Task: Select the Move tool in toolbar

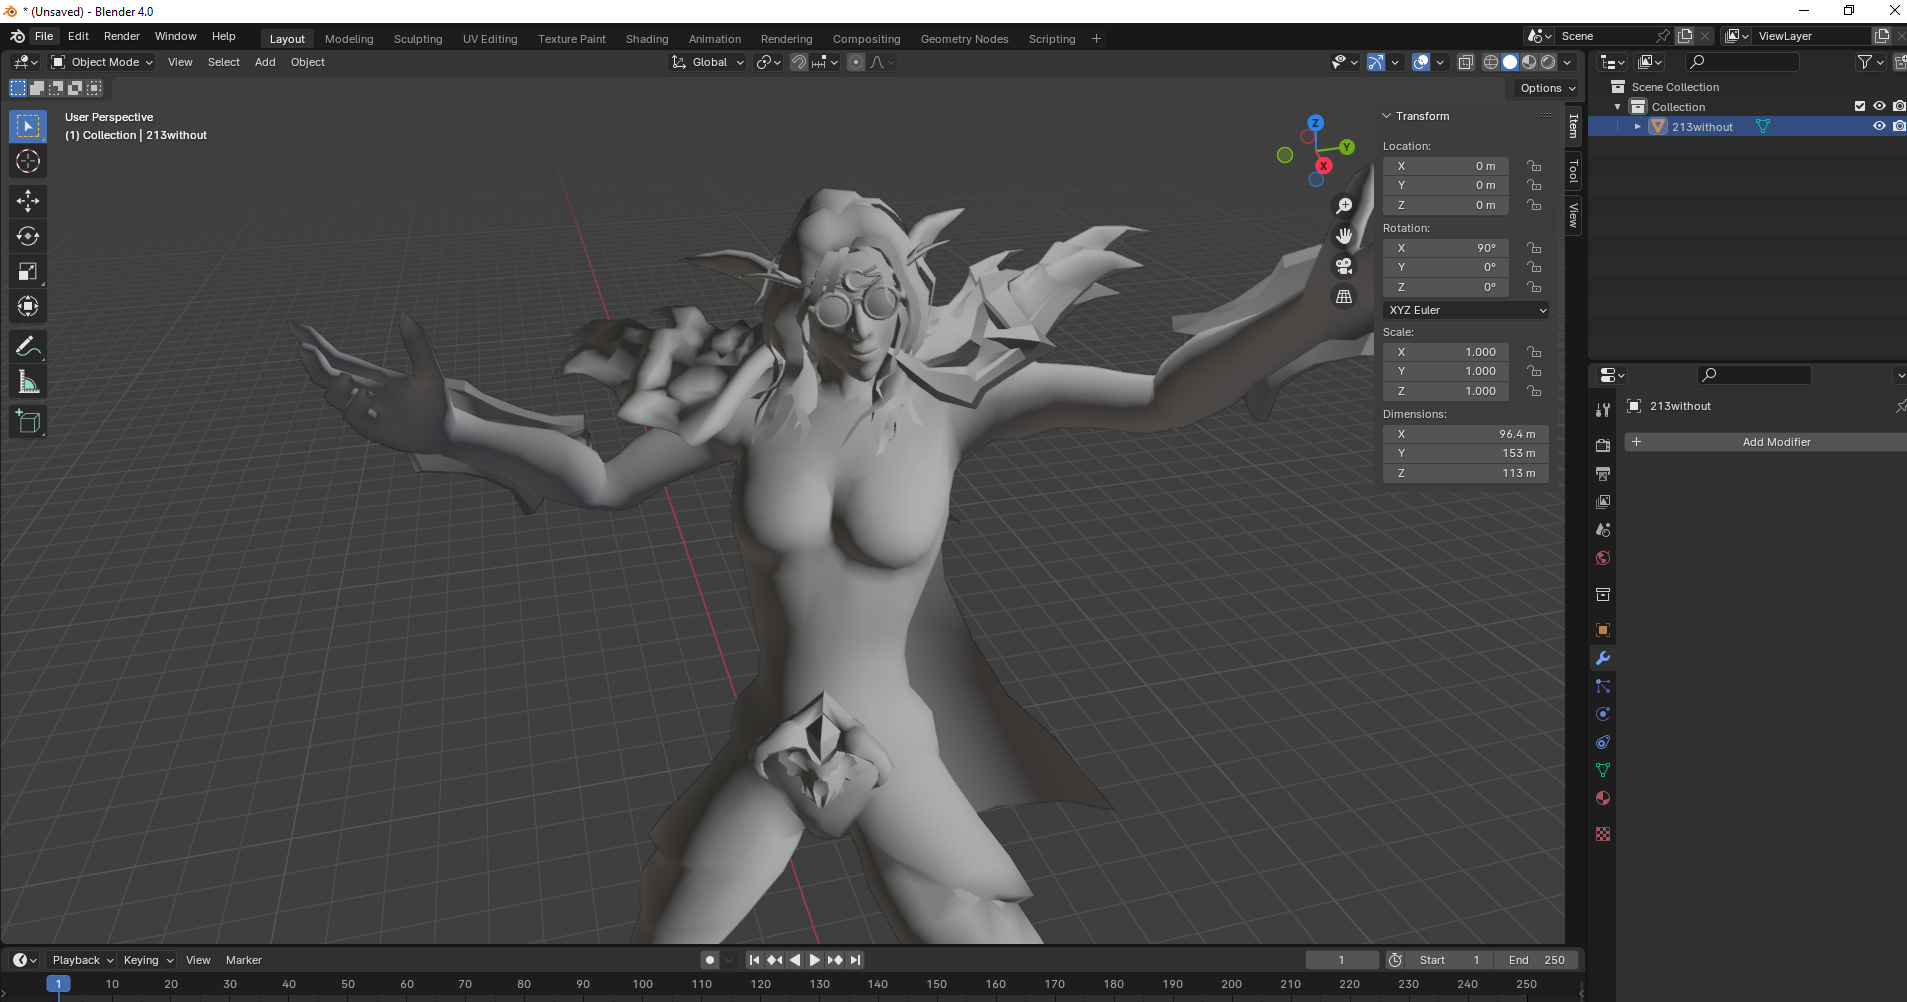Action: [28, 201]
